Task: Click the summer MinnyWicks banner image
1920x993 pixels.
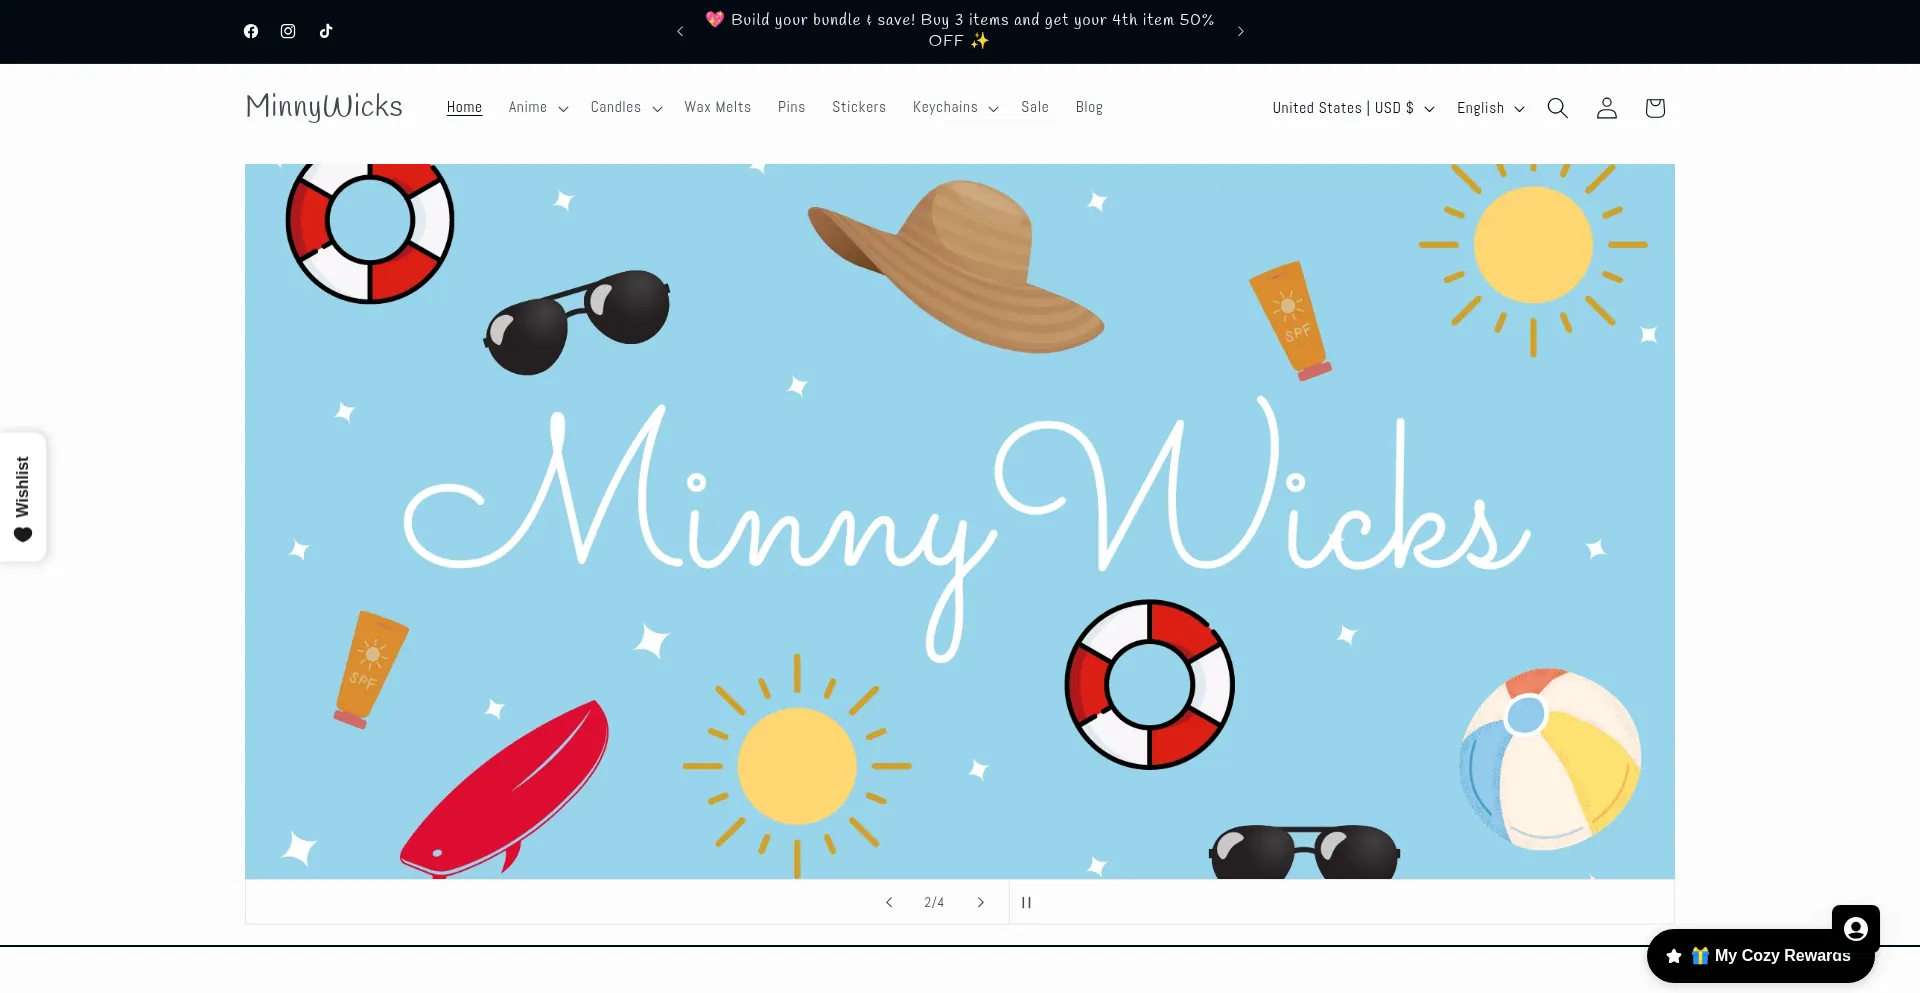Action: (960, 521)
